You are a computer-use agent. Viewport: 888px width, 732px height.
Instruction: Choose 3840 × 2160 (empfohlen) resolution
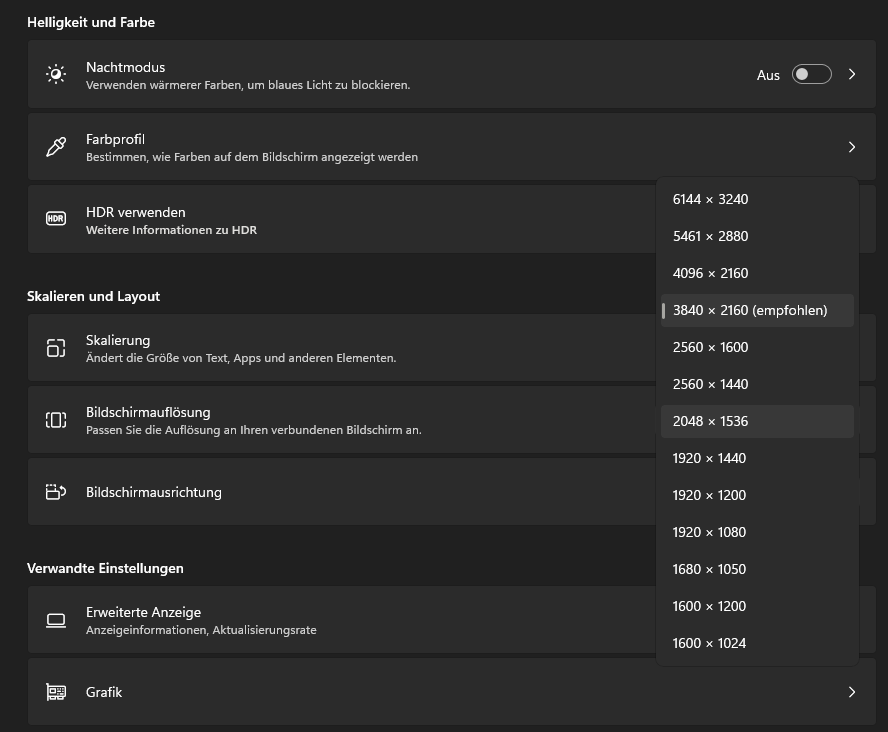point(750,310)
